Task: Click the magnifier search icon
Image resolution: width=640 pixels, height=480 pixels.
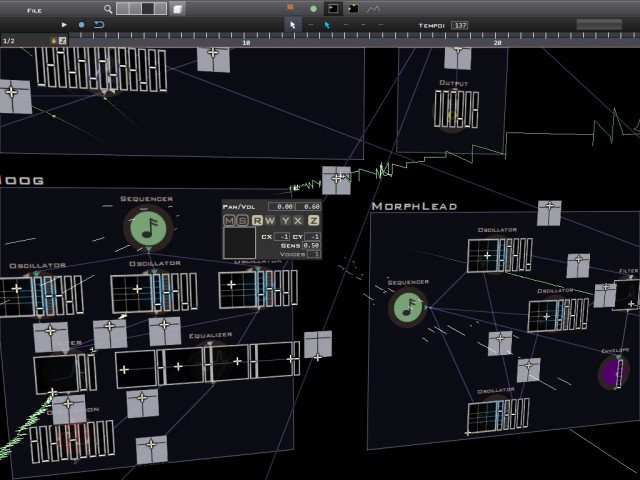Action: tap(108, 9)
